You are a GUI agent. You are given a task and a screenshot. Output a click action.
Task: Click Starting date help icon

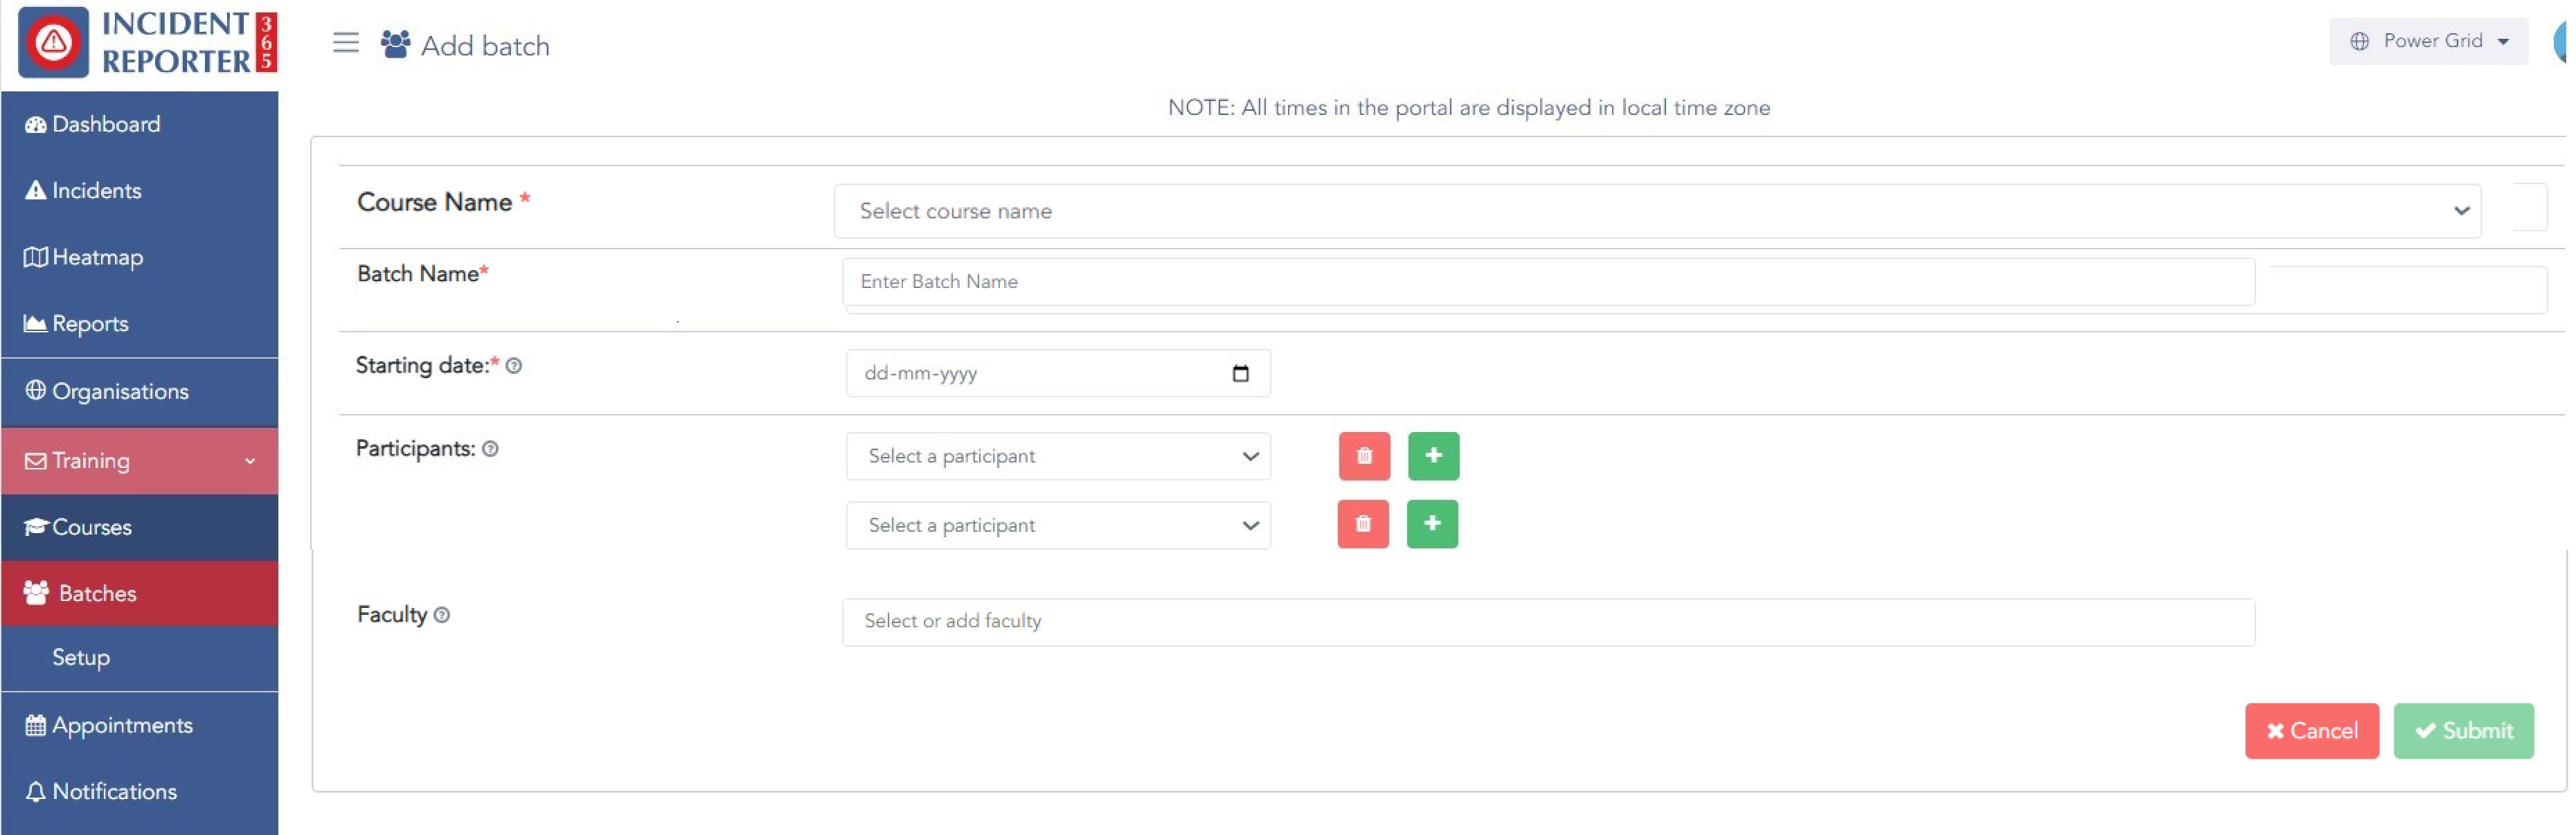pyautogui.click(x=514, y=366)
